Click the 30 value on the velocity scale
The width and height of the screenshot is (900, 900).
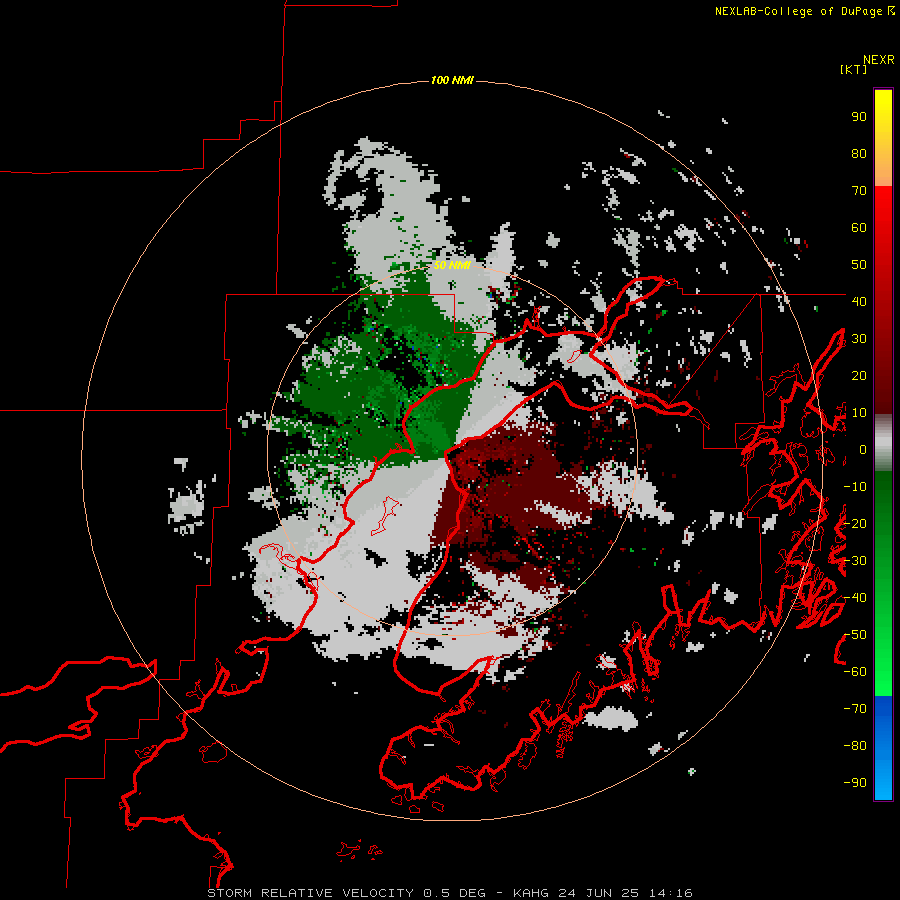(859, 339)
